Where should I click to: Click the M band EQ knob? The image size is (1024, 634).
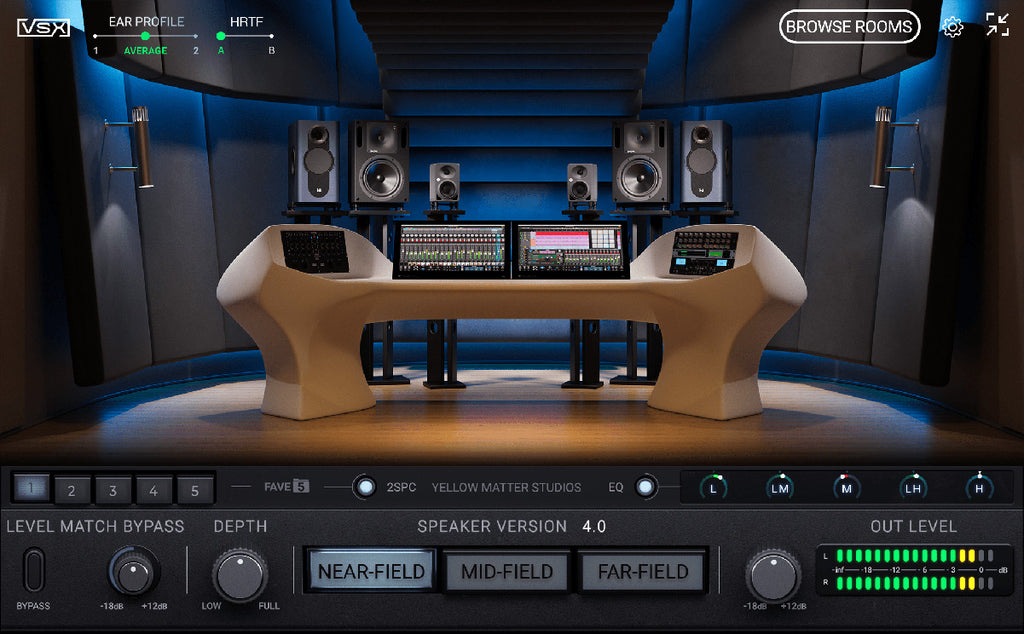pos(846,488)
